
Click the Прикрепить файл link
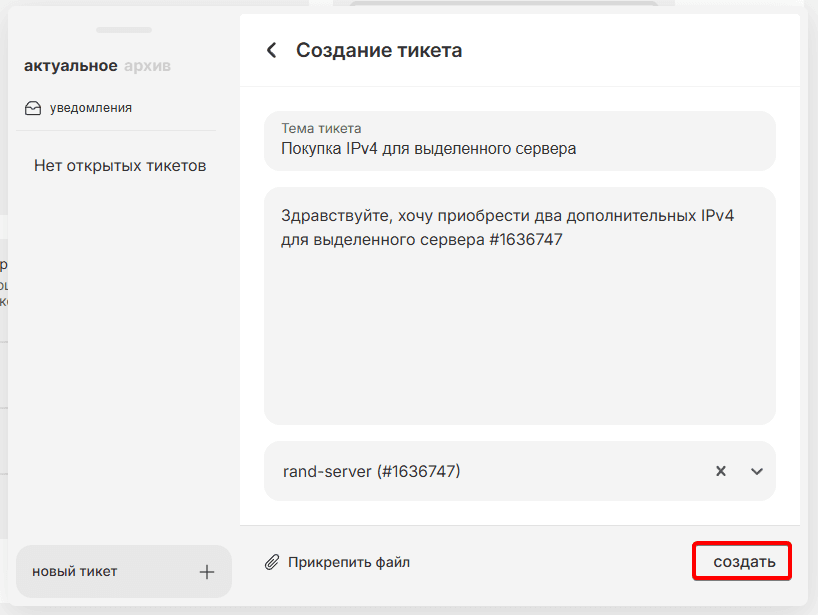(349, 562)
